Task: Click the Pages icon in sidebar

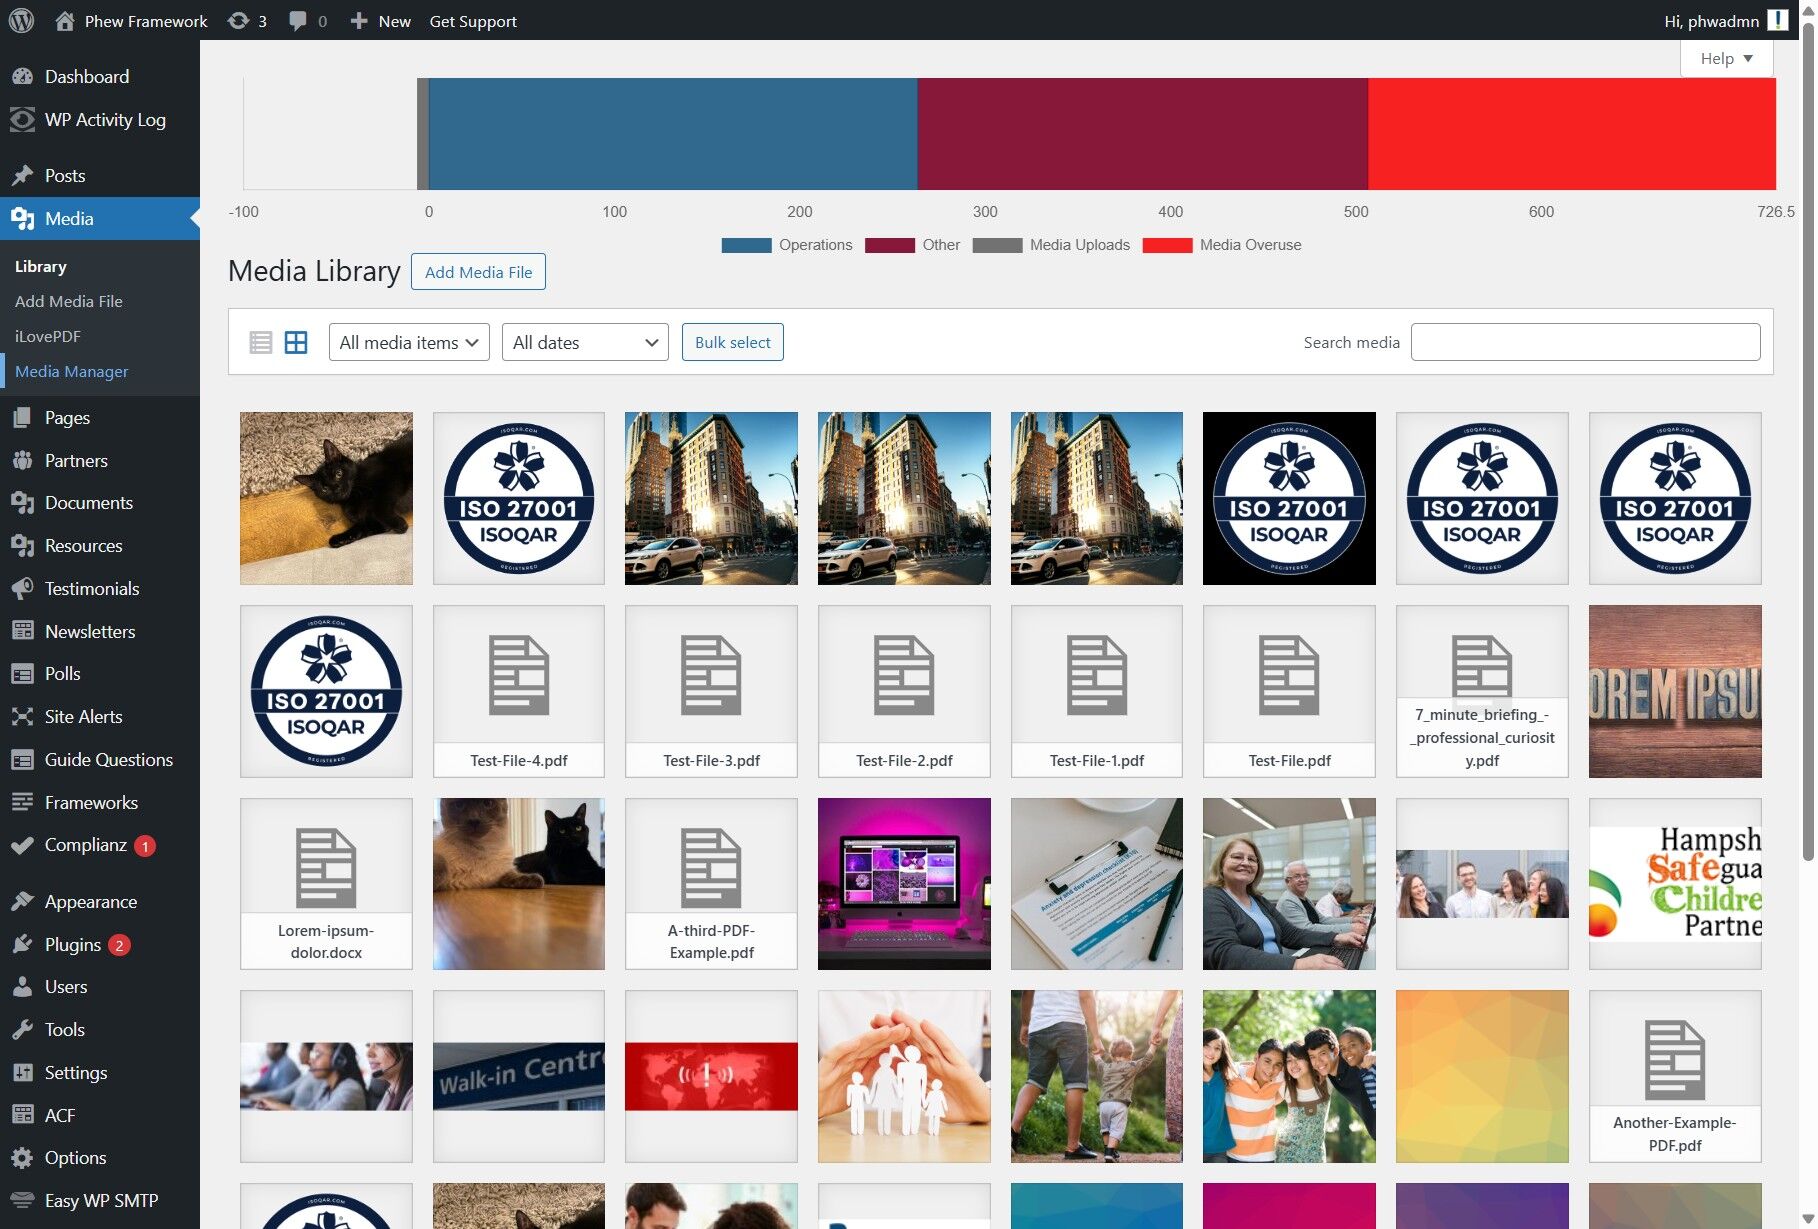Action: coord(22,418)
